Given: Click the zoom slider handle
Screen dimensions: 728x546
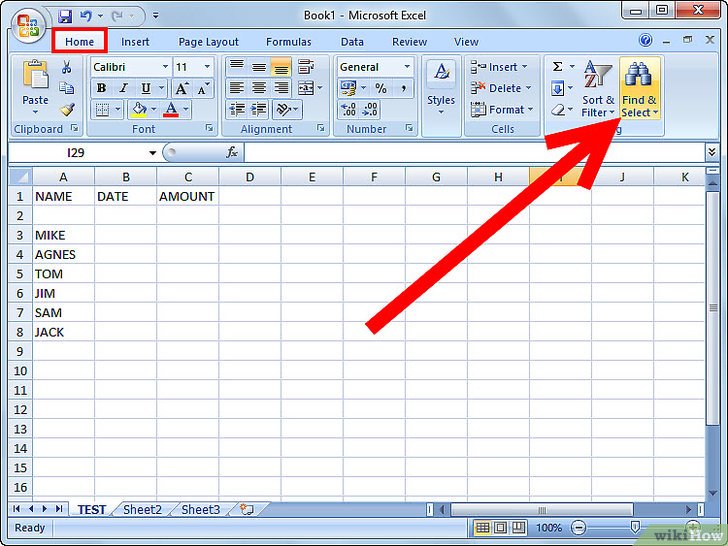Looking at the screenshot, I should [635, 527].
